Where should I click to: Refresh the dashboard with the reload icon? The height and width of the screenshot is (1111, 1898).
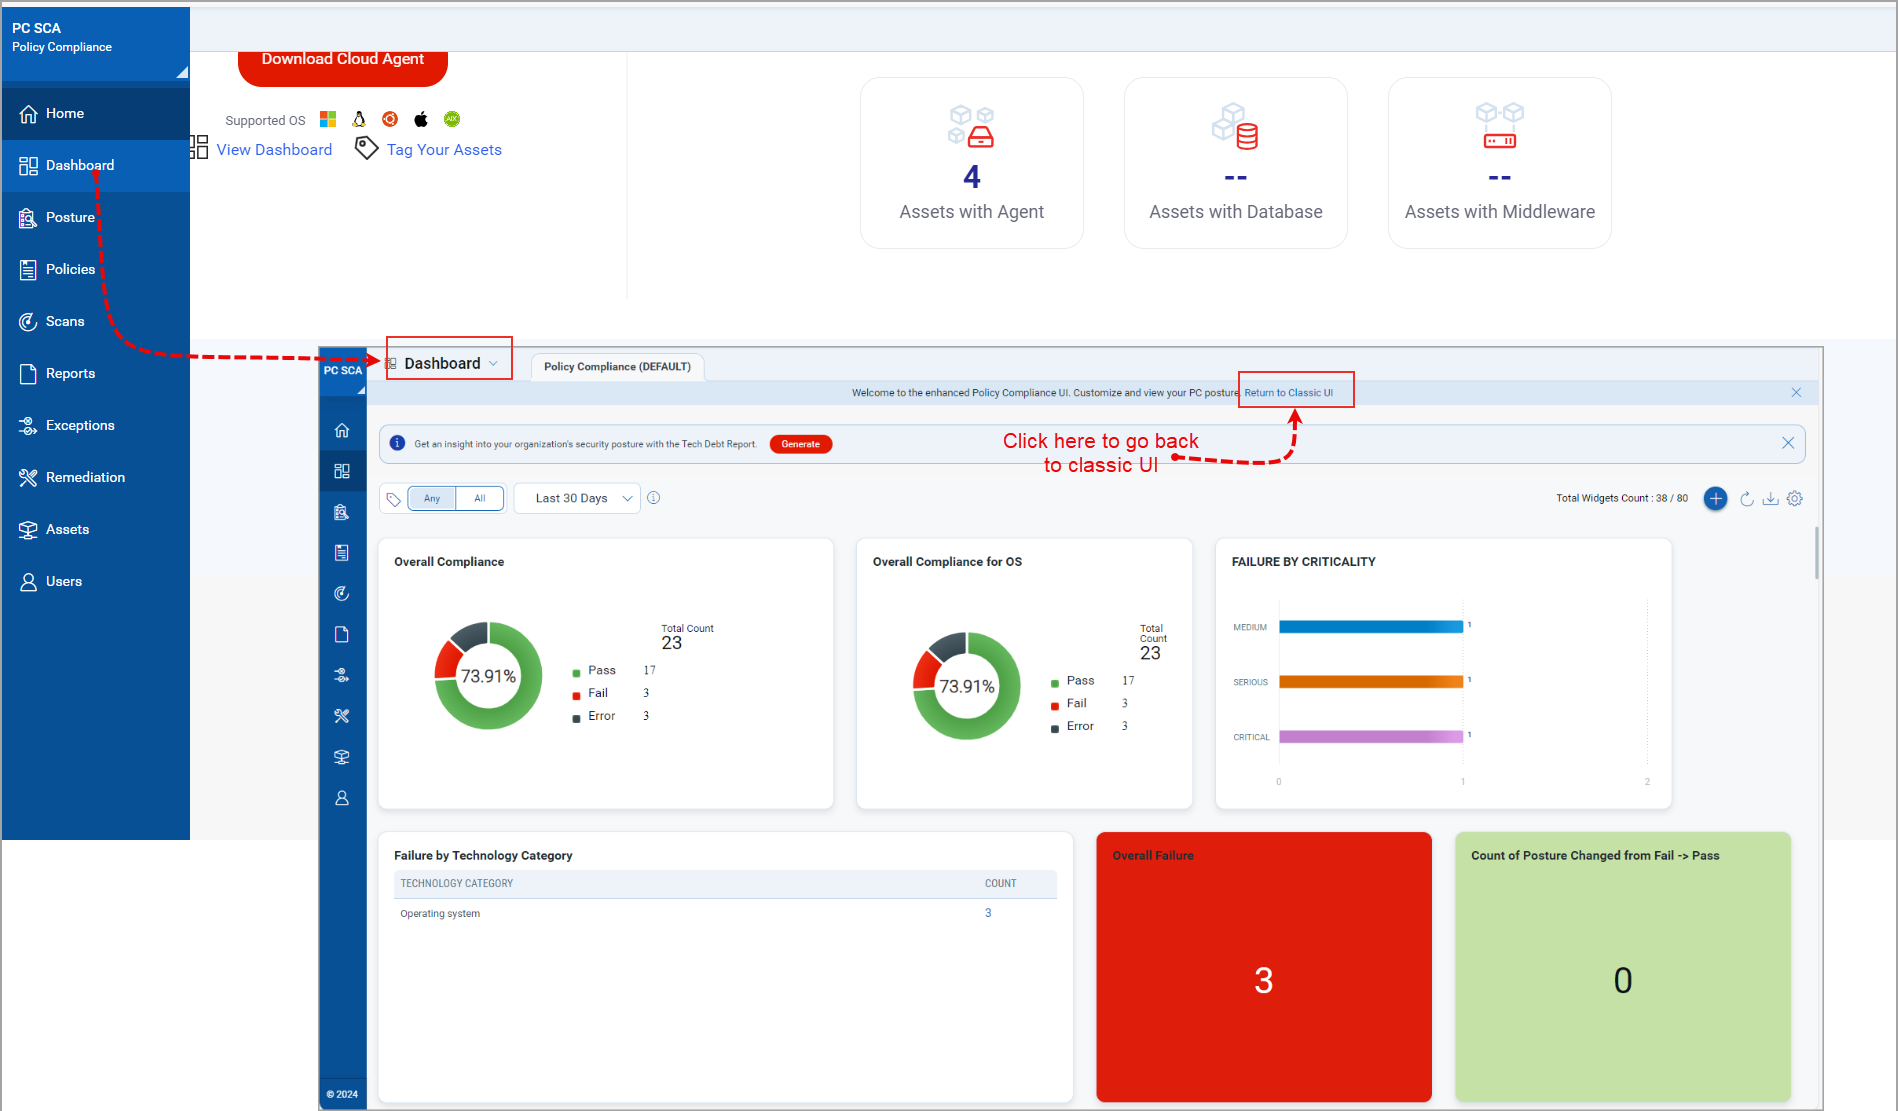click(1746, 498)
